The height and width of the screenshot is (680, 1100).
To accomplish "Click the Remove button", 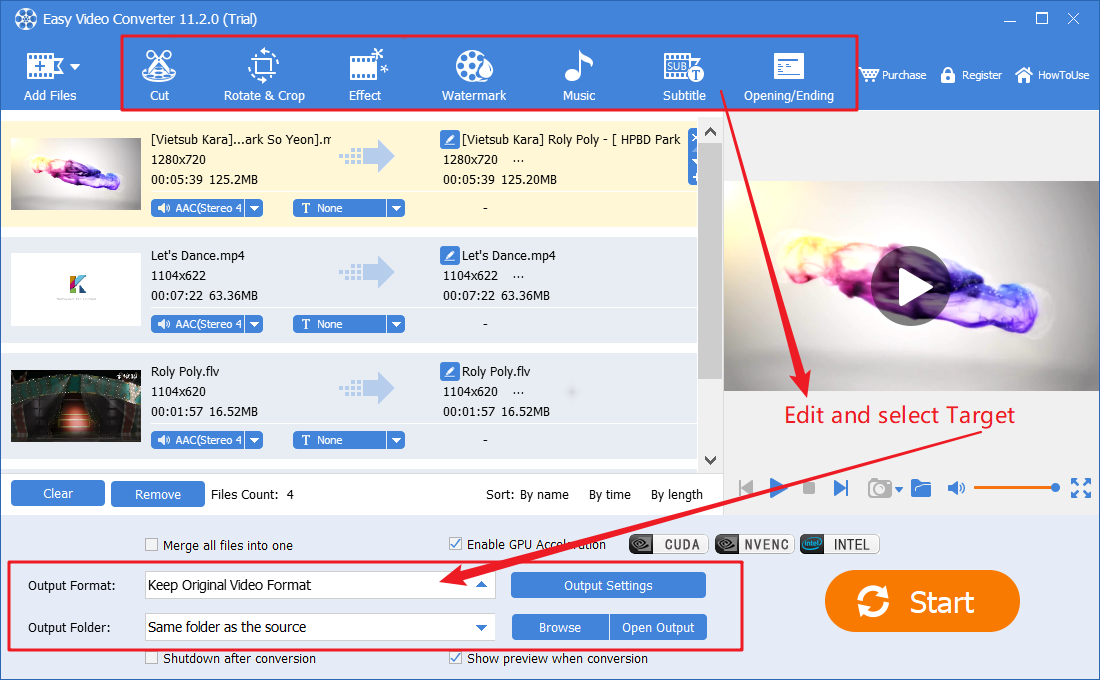I will pyautogui.click(x=158, y=494).
